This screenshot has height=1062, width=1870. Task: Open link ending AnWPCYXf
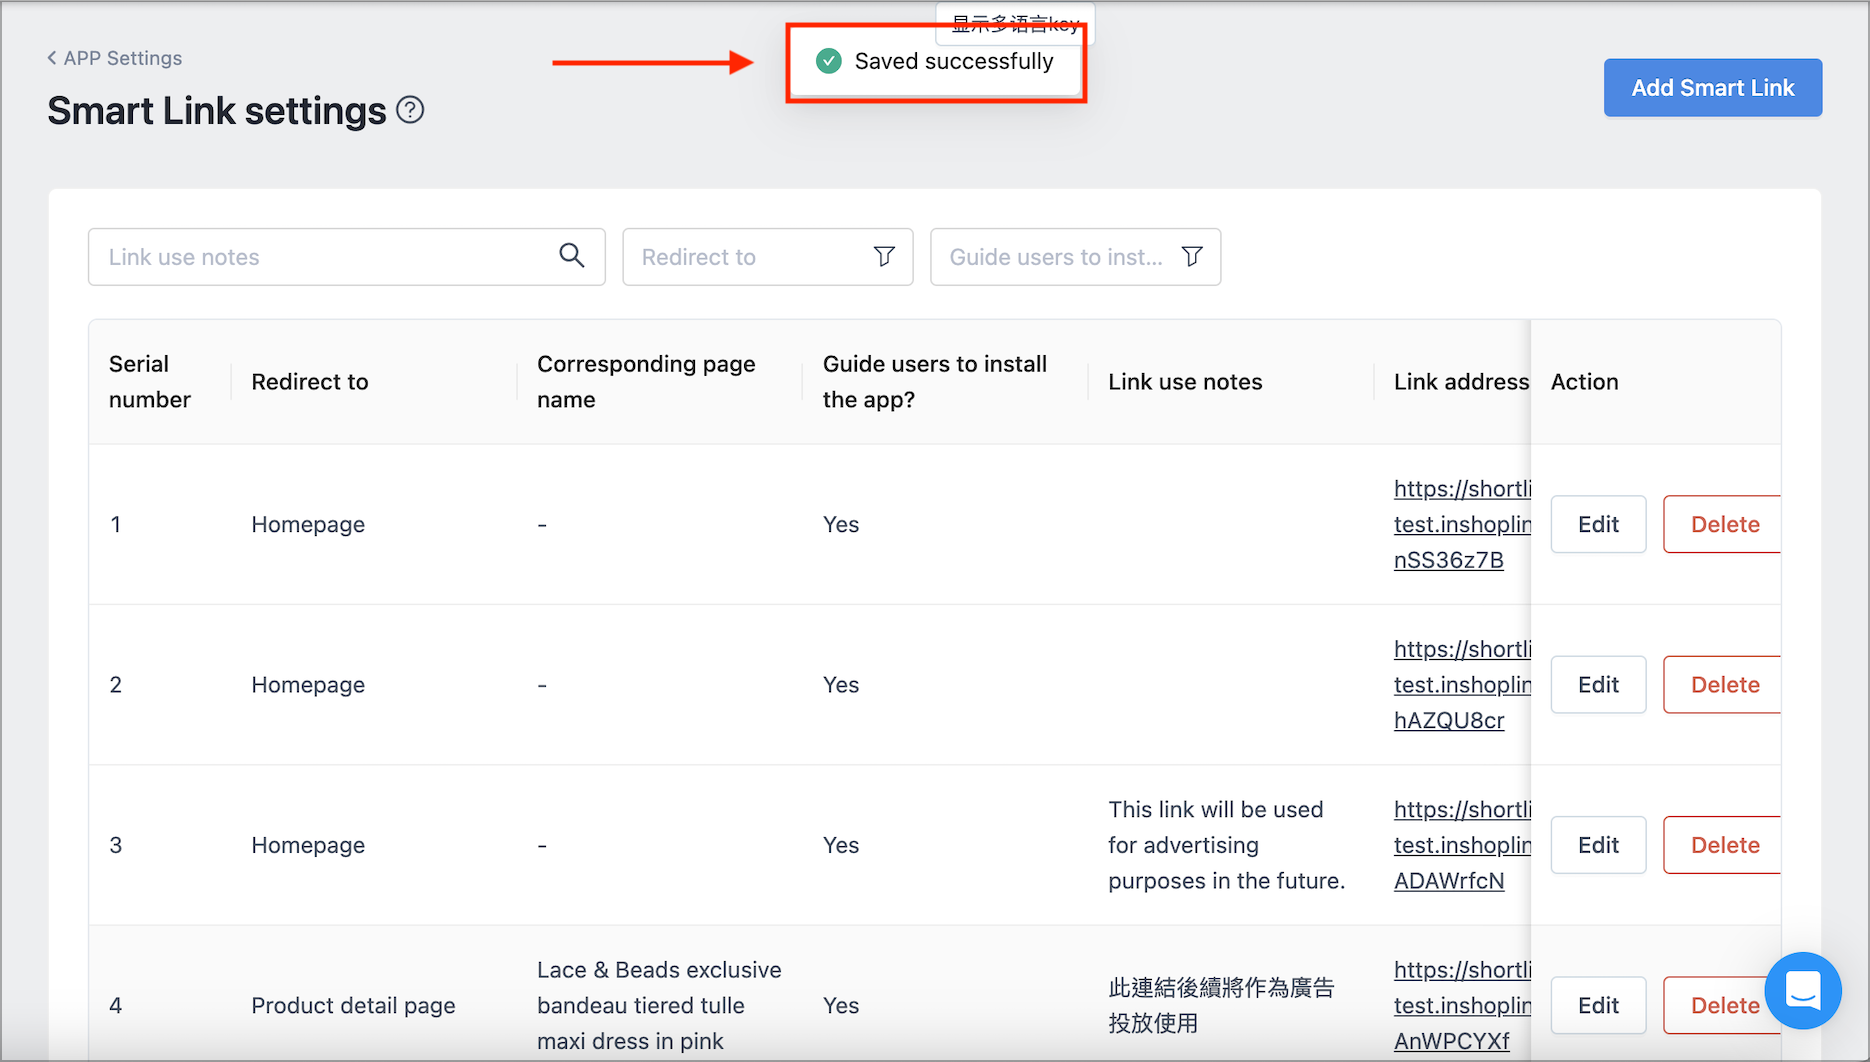coord(1462,1005)
